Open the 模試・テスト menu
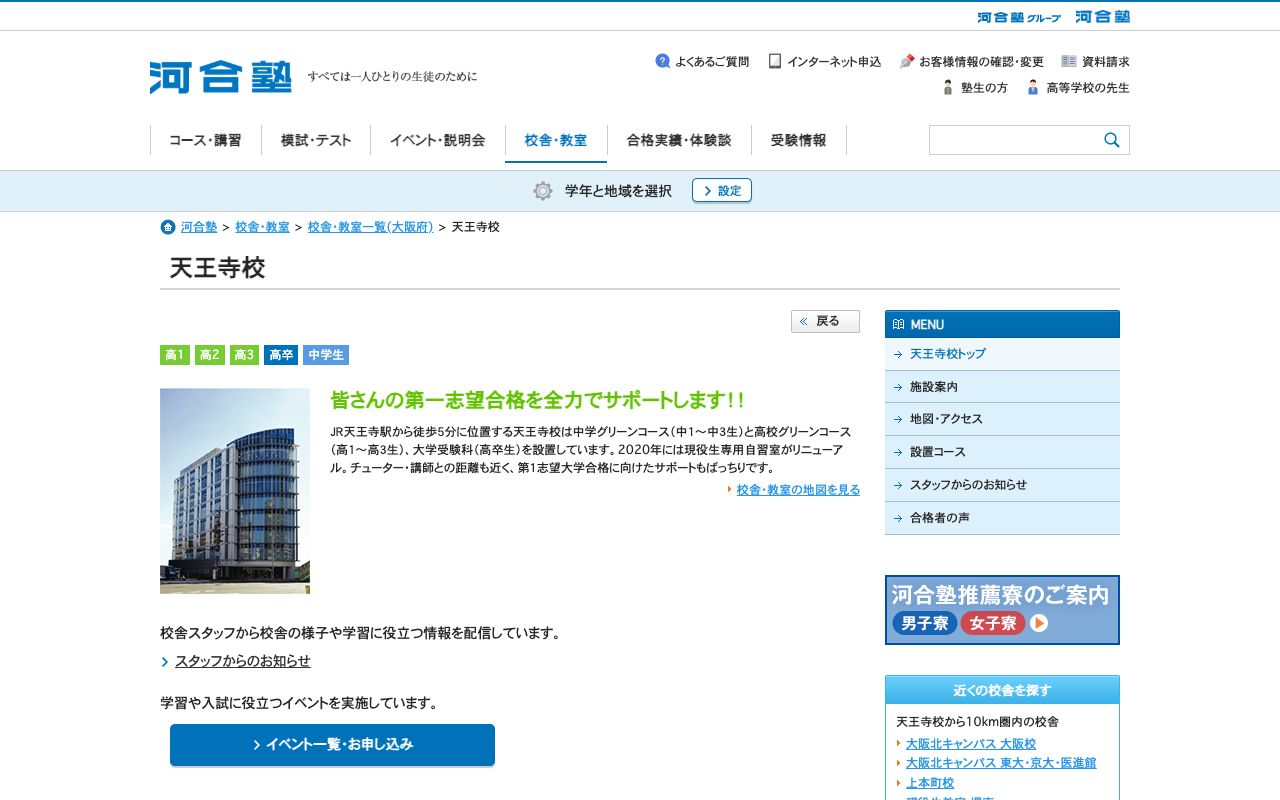Viewport: 1280px width, 800px height. point(316,140)
